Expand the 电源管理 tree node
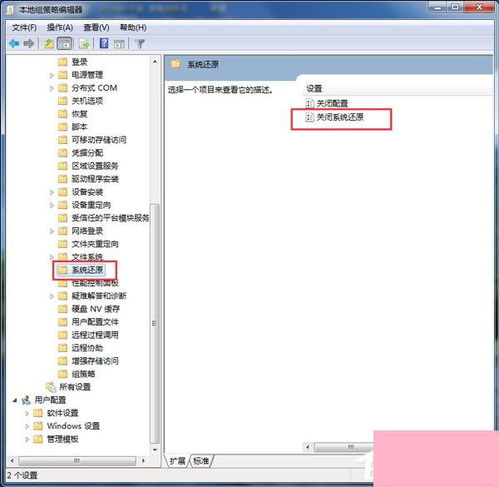 pyautogui.click(x=52, y=75)
